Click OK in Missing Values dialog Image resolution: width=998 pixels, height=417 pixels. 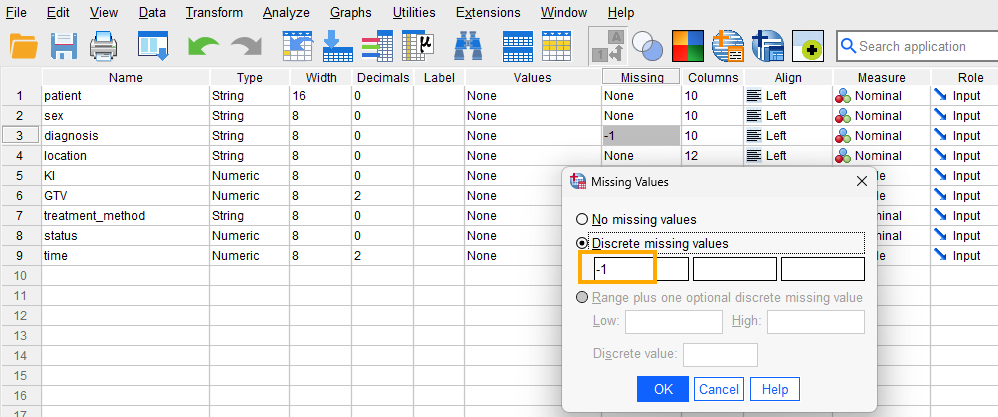coord(663,389)
